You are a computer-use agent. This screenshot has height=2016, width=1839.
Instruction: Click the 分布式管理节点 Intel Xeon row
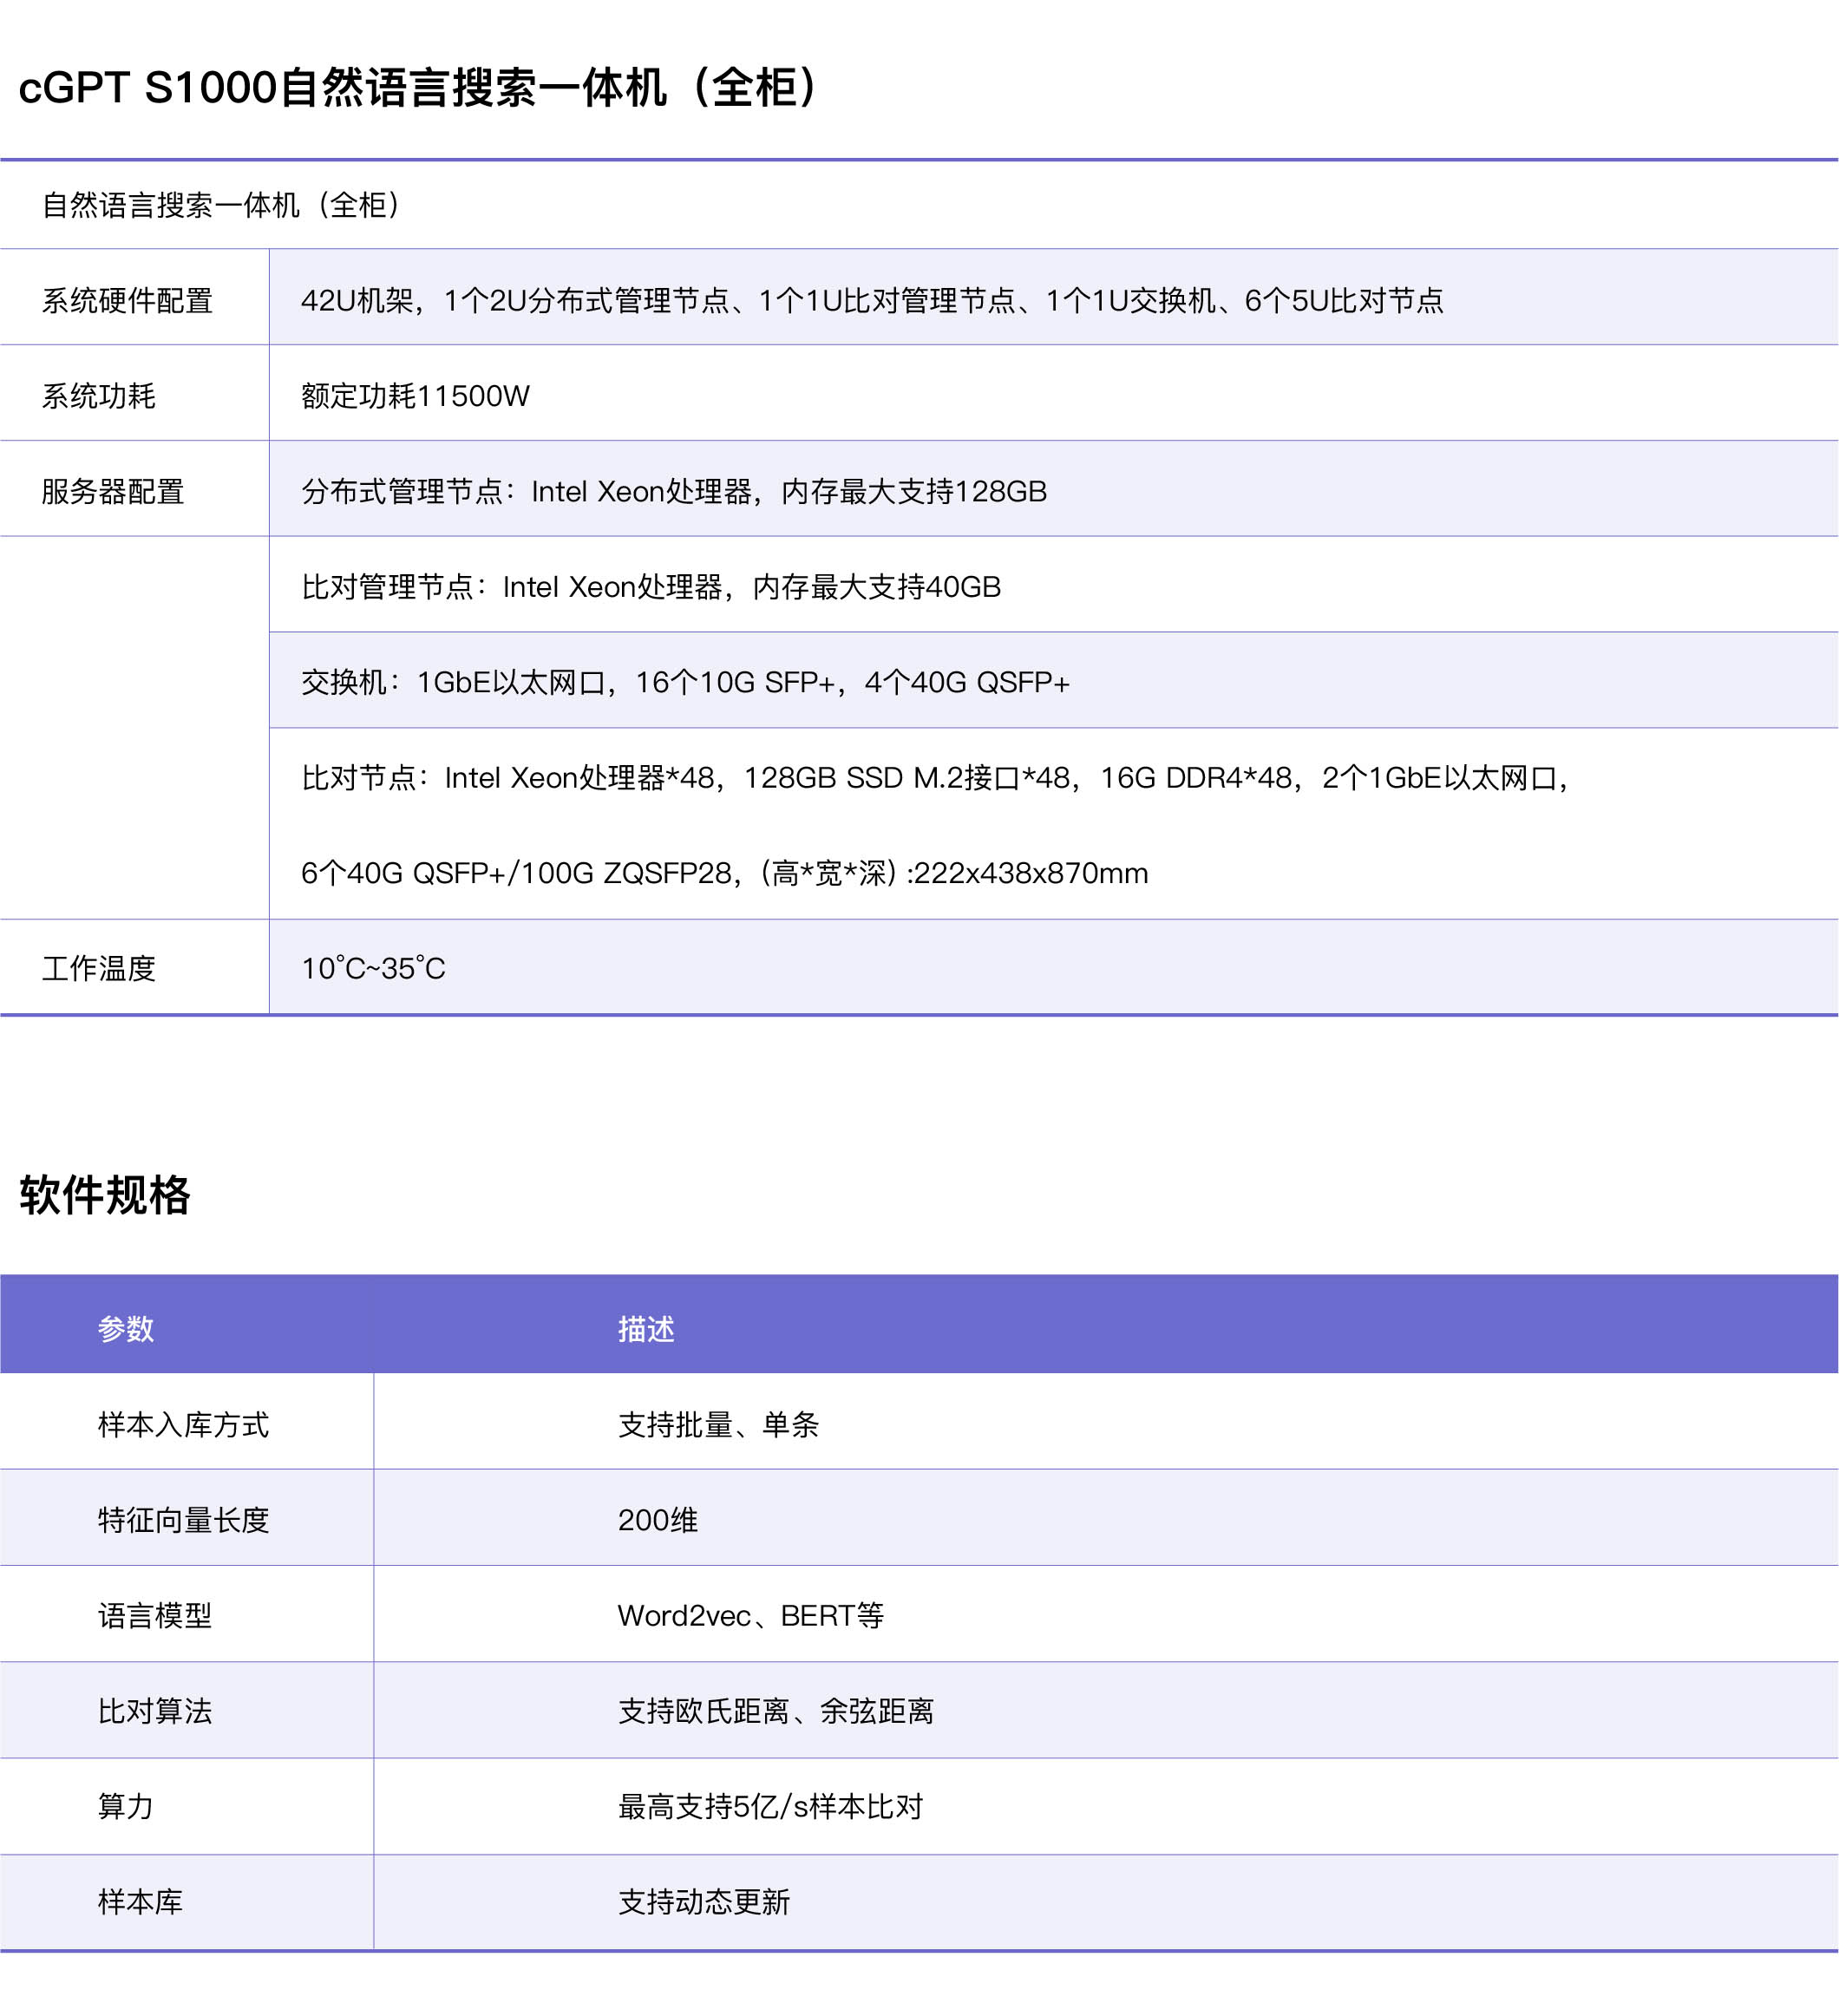tap(673, 491)
